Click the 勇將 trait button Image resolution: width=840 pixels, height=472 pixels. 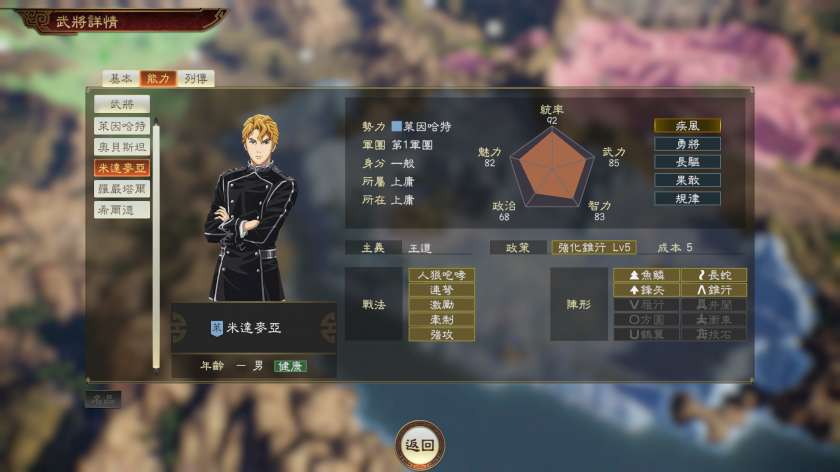click(687, 144)
